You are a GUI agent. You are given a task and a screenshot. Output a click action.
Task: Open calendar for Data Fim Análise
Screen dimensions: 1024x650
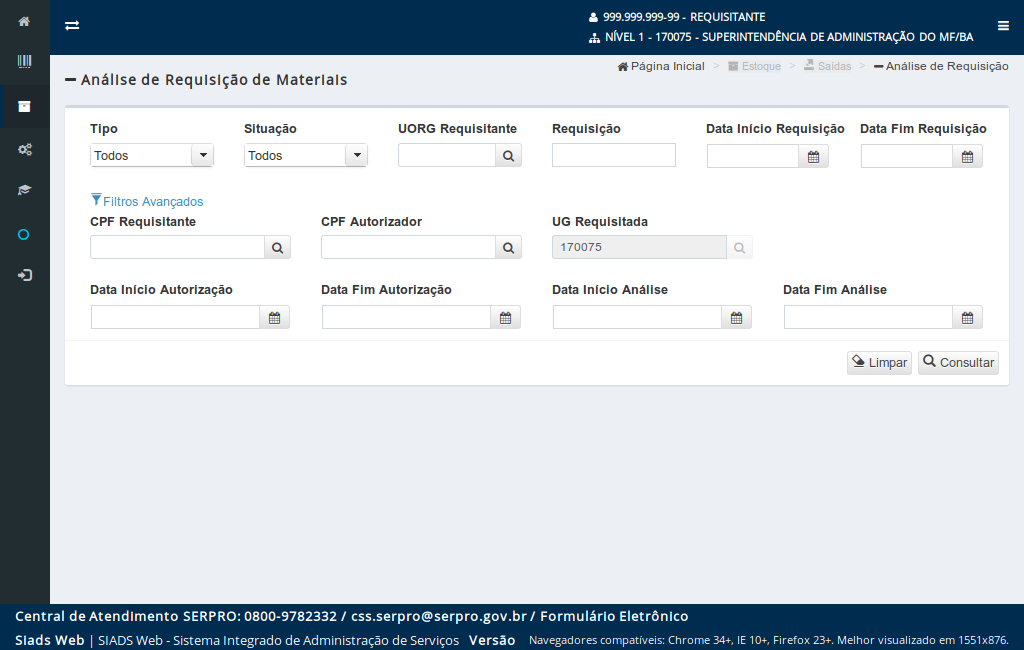point(967,317)
